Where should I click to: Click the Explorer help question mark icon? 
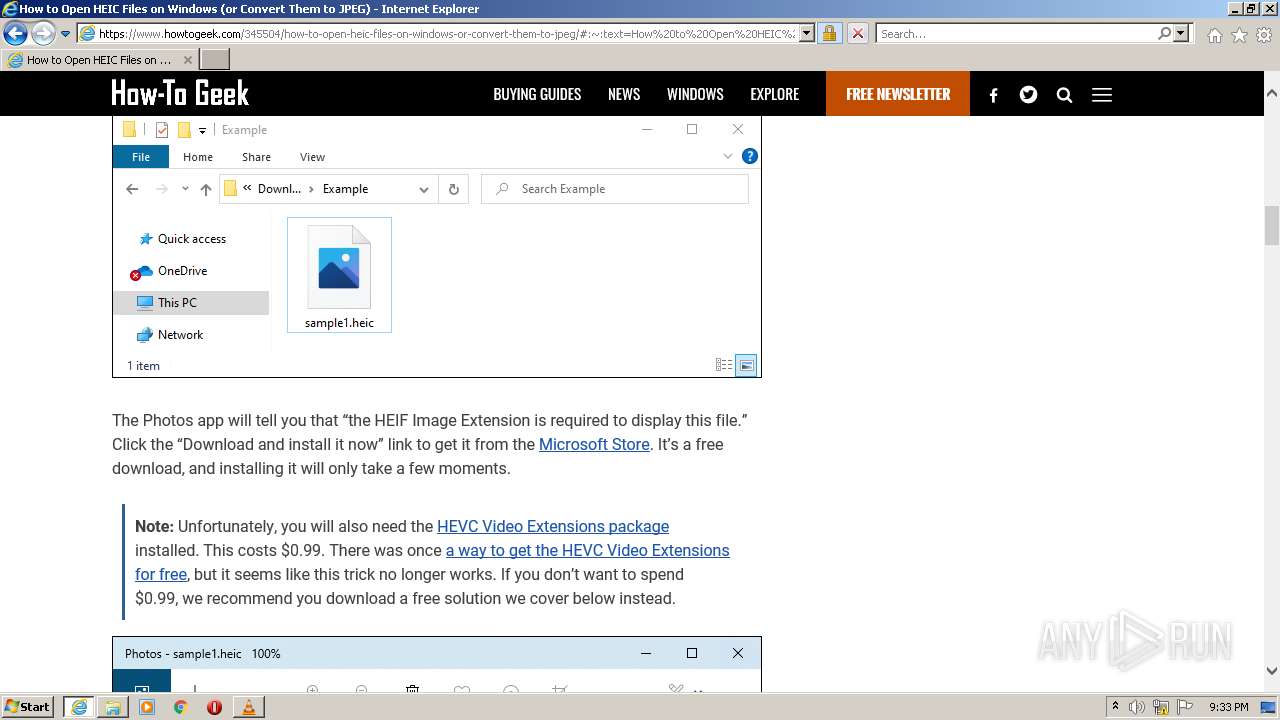click(750, 156)
